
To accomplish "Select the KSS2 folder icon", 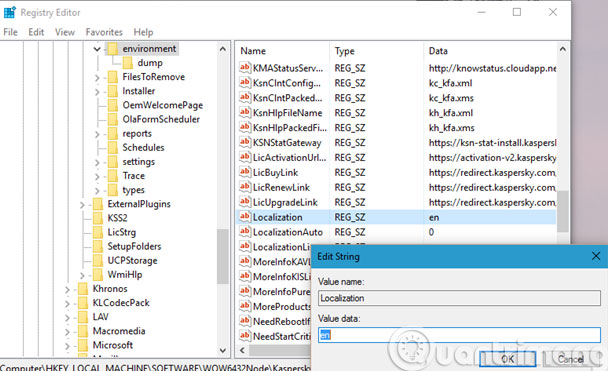I will pos(98,218).
